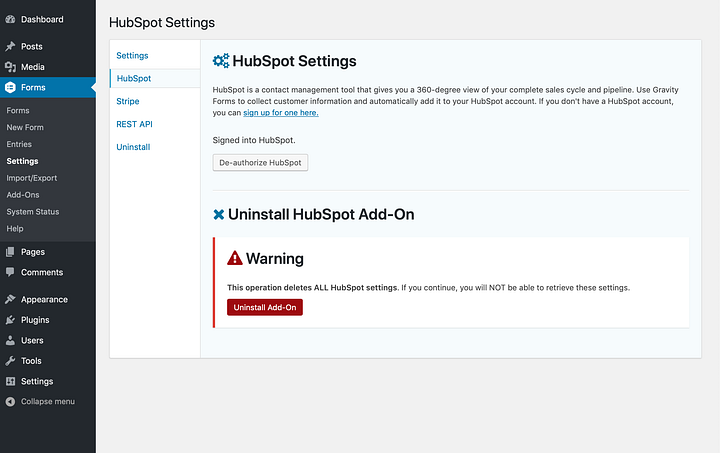This screenshot has height=453, width=720.
Task: Click the 'This operation deletes ALL HubSpot settings' text
Action: (312, 288)
